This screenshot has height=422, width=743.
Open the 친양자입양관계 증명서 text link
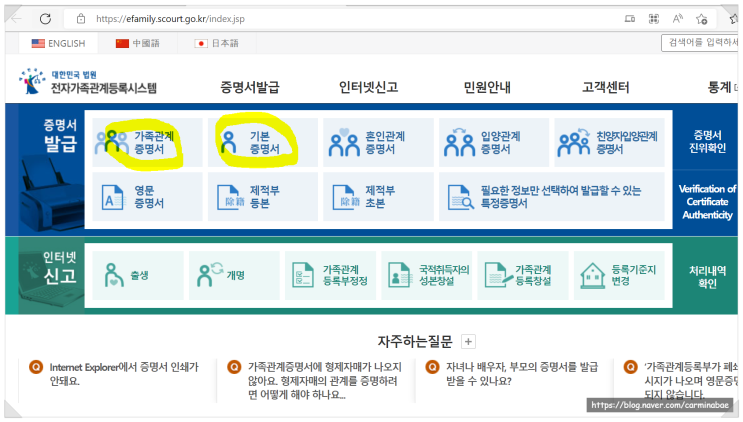[x=627, y=143]
